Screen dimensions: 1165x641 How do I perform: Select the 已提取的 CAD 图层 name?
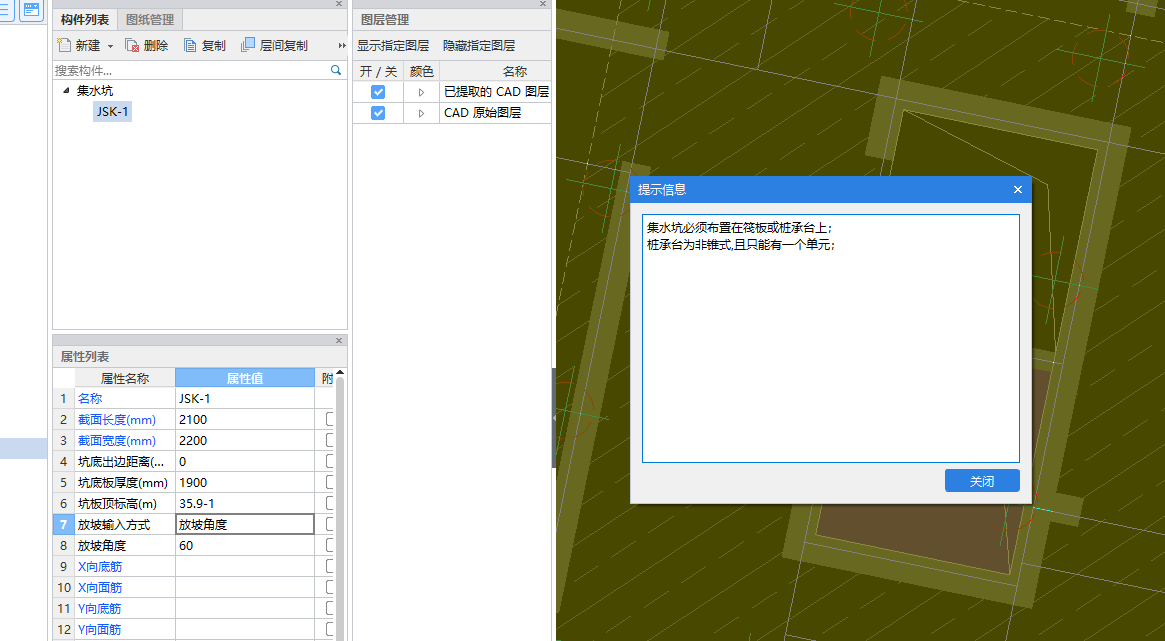pos(496,91)
